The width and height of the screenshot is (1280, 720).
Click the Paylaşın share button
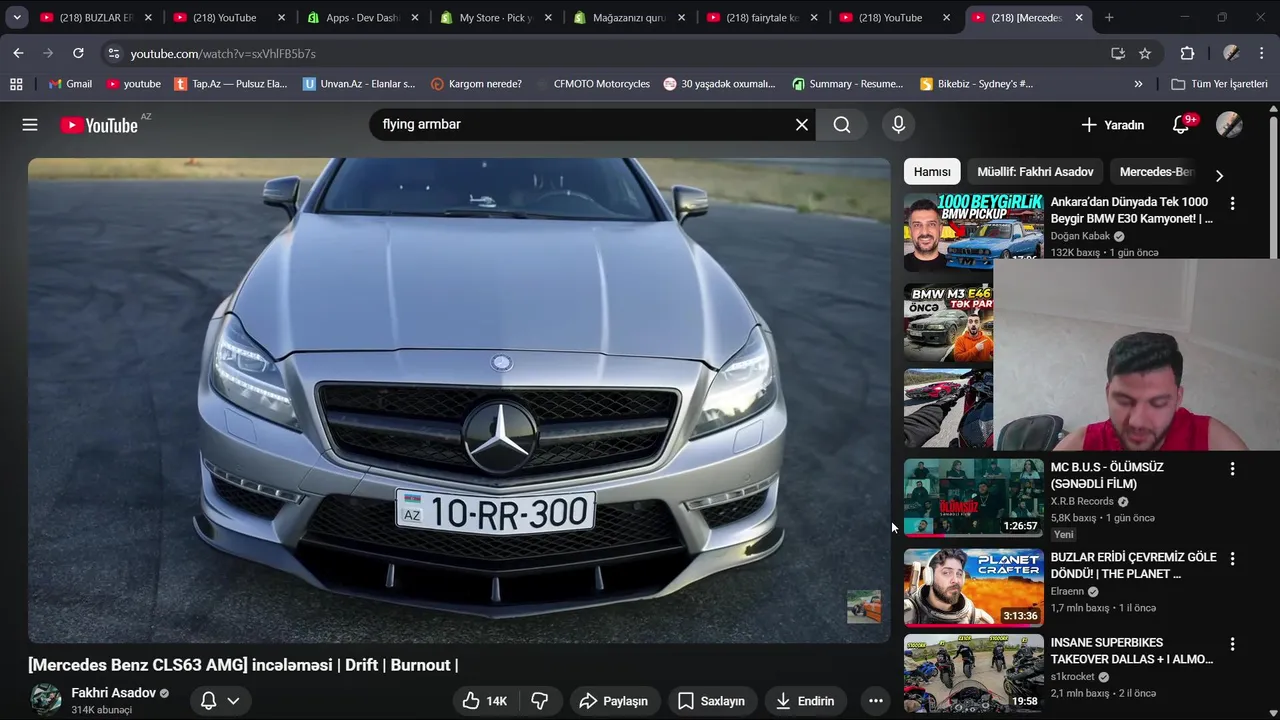tap(613, 701)
